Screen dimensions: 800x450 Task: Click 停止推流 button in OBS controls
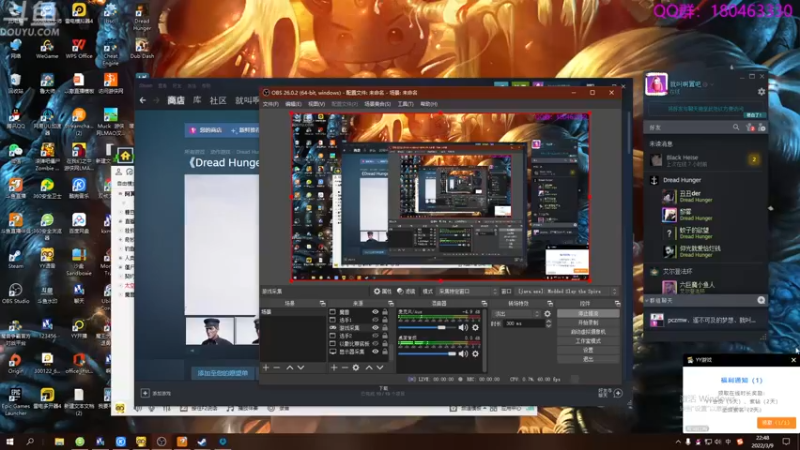[x=588, y=314]
